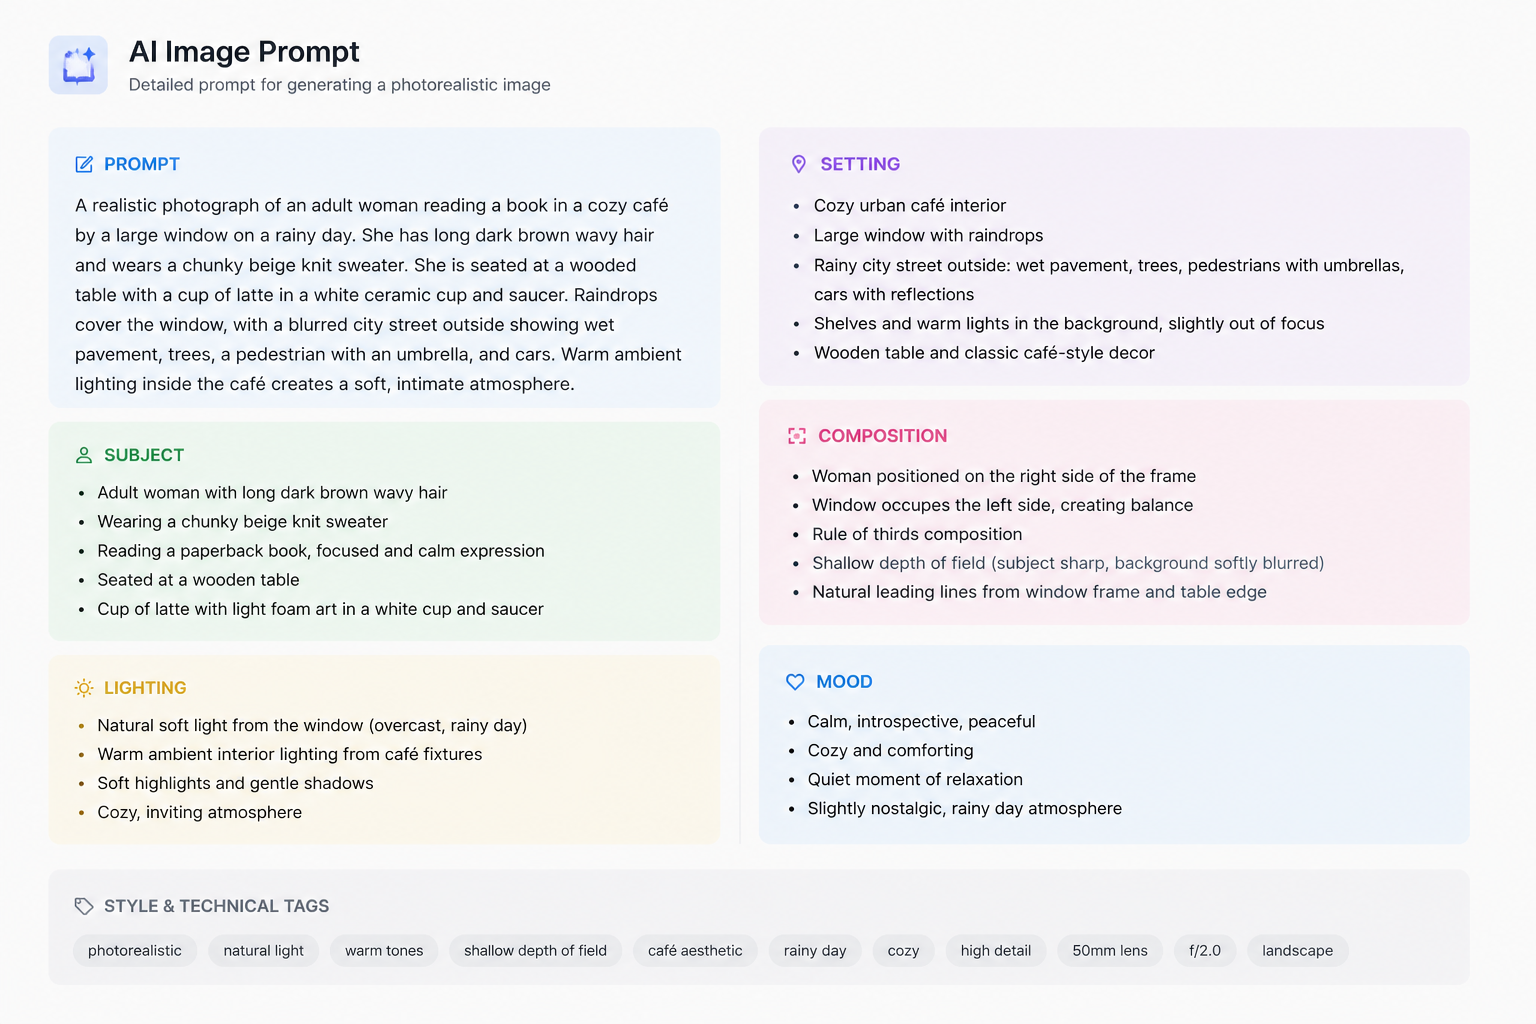Choose the shallow depth of field tag

pos(535,951)
